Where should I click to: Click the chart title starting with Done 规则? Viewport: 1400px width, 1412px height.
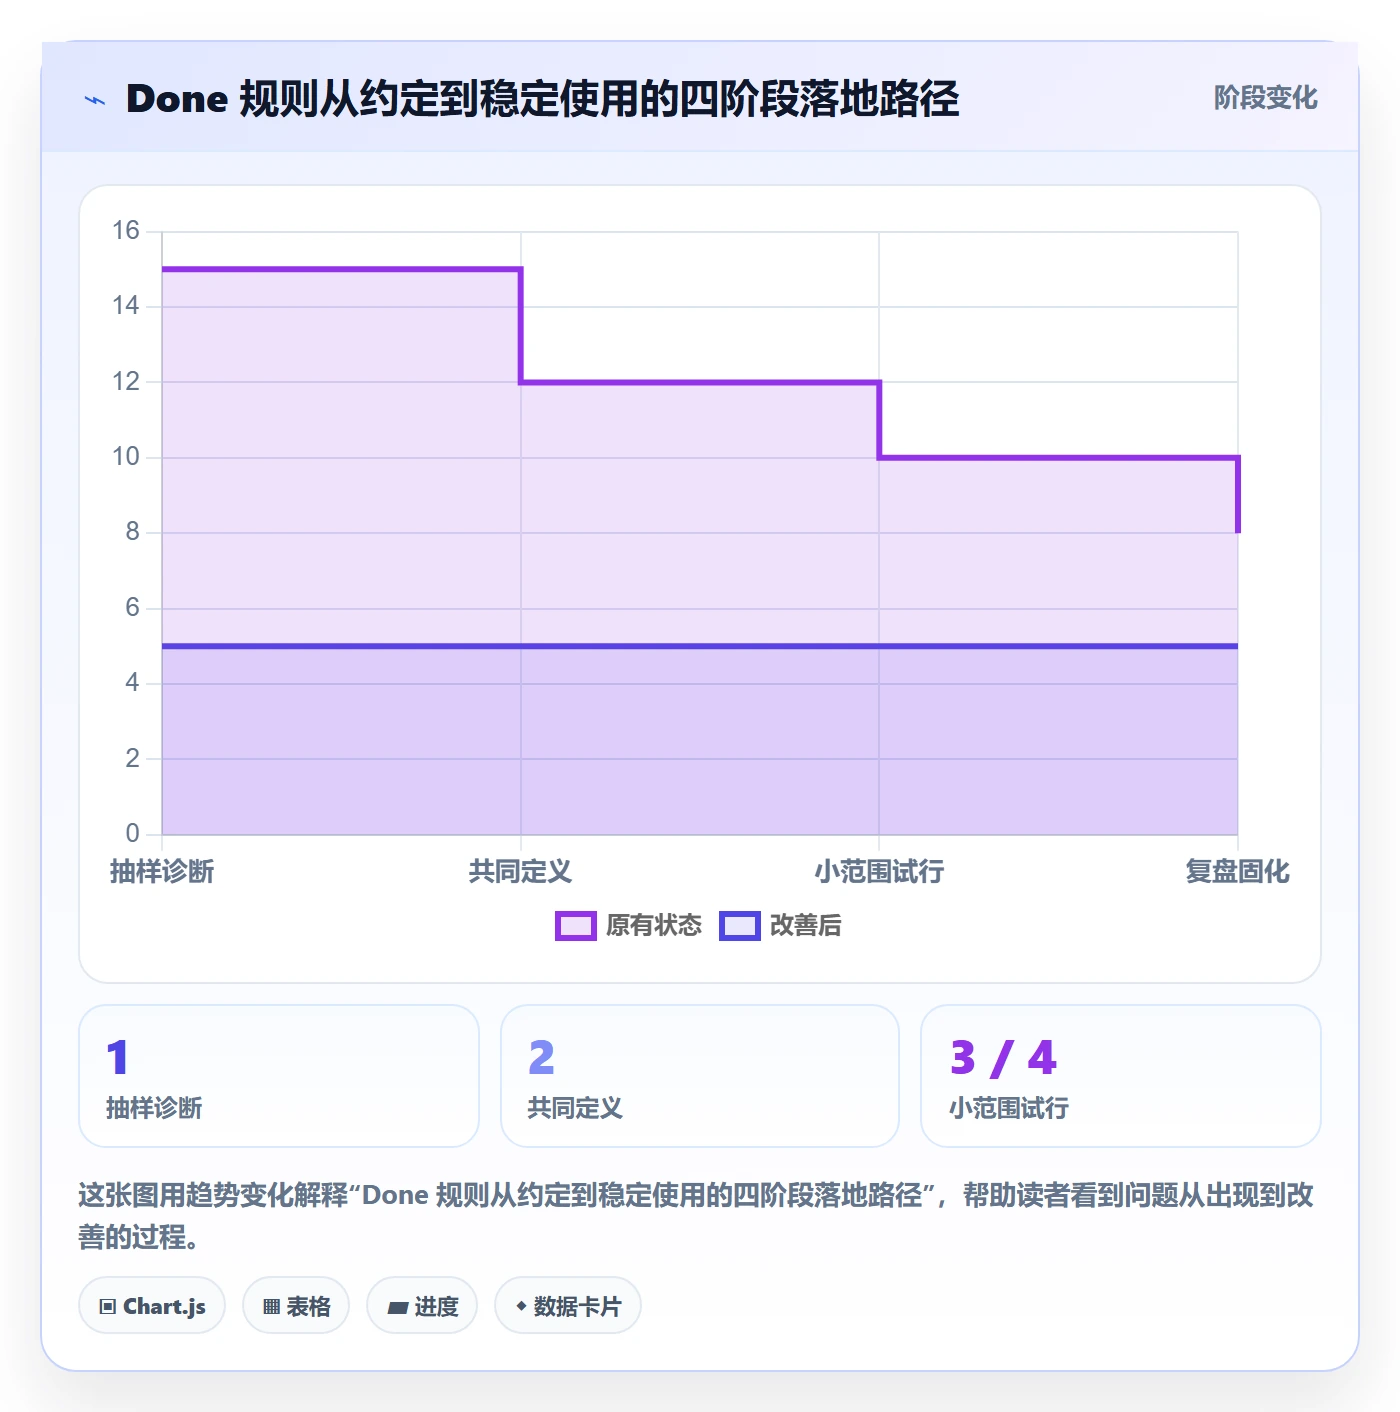click(x=543, y=99)
